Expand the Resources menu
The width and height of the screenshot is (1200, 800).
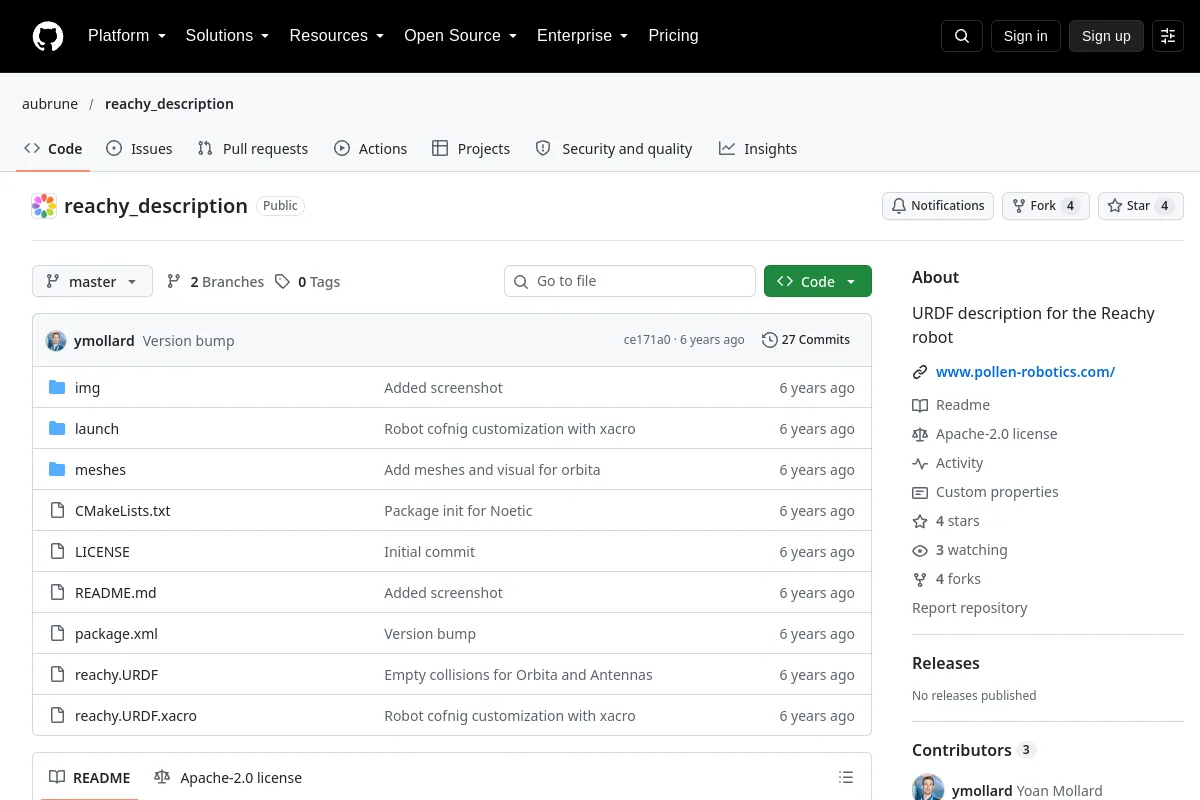337,36
